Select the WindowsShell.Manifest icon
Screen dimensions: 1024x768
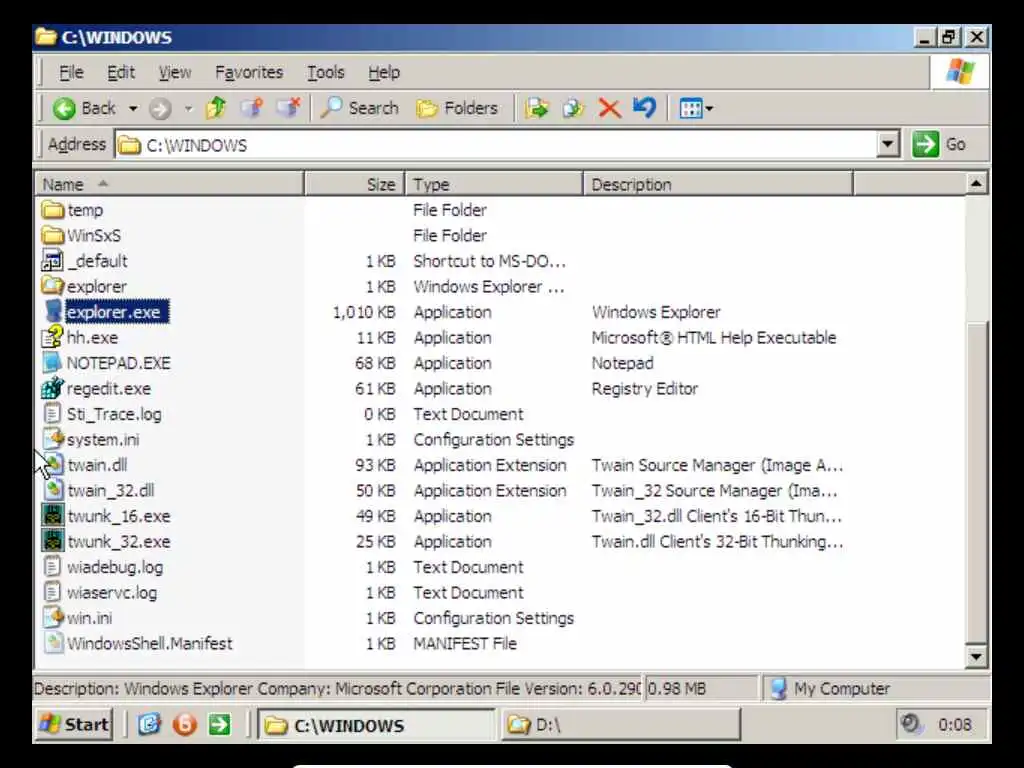[x=52, y=643]
